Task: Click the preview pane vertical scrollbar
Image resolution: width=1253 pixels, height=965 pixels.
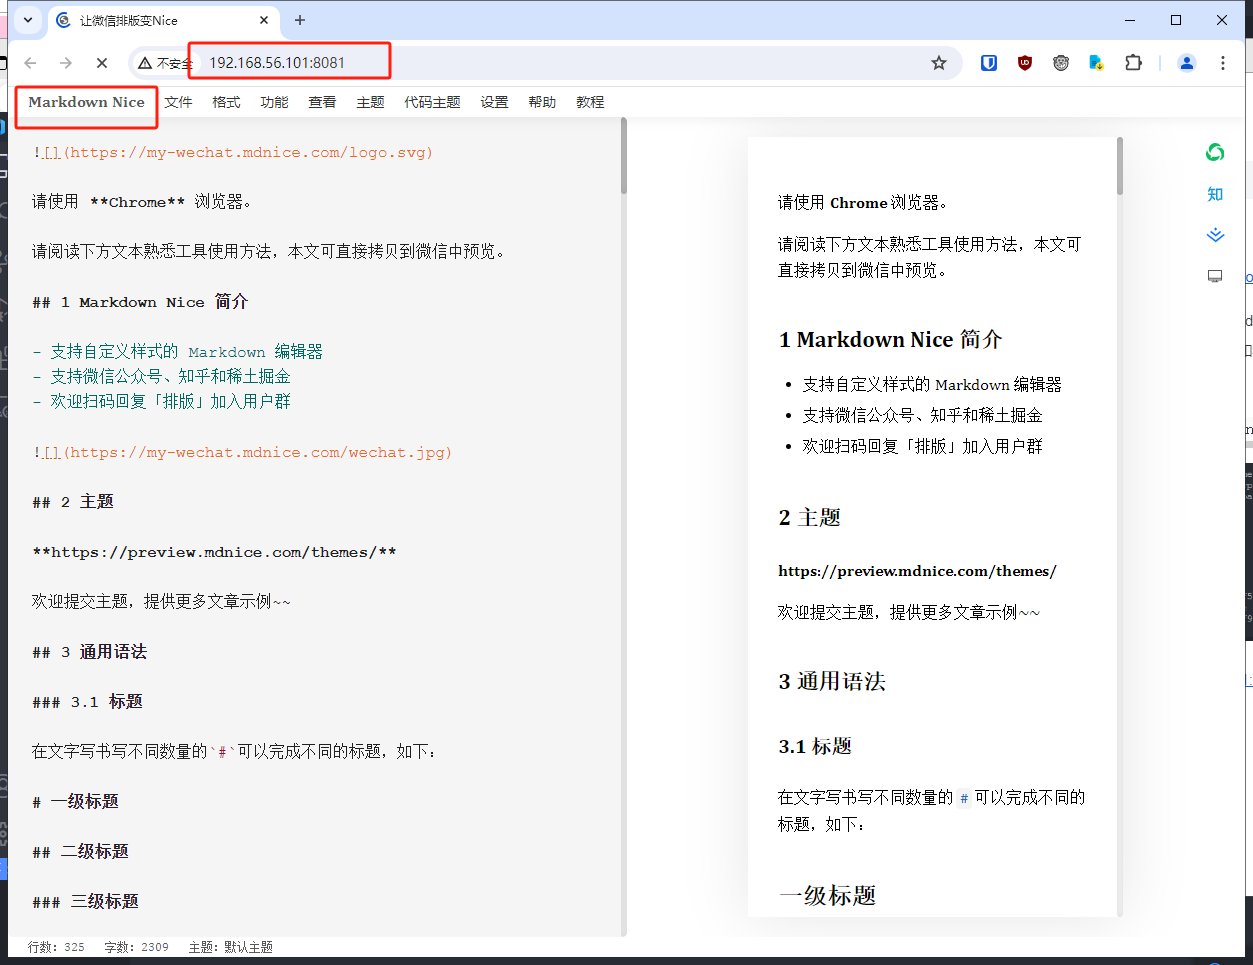Action: click(x=1120, y=166)
